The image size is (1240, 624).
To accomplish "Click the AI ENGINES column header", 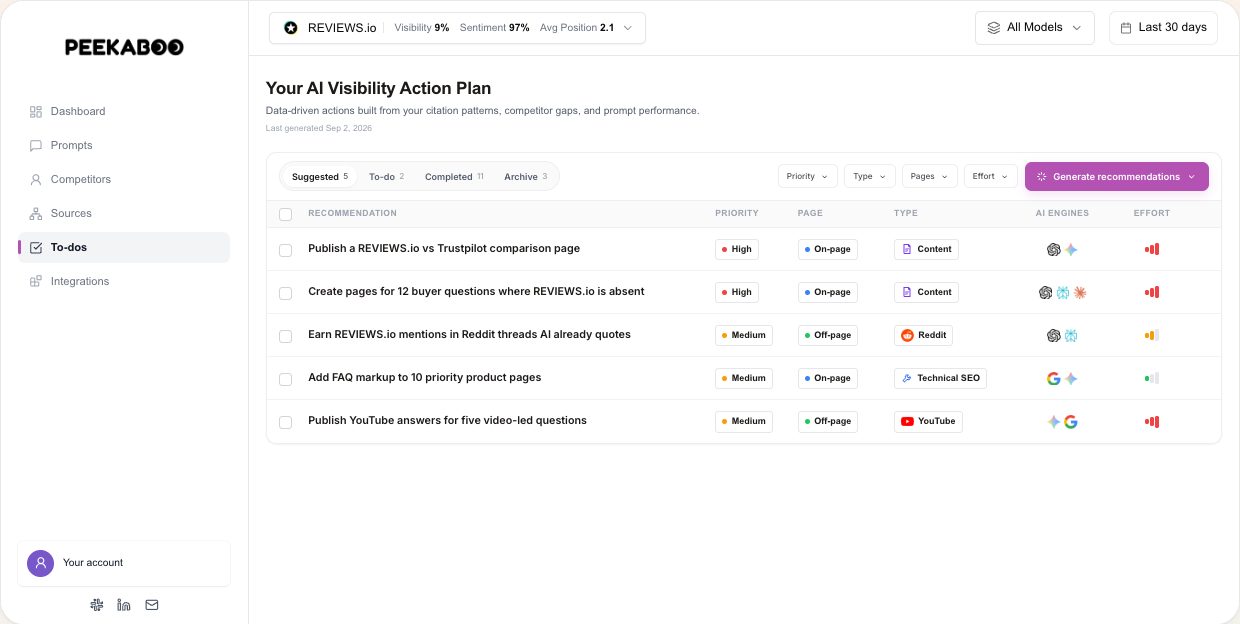I will click(1062, 213).
